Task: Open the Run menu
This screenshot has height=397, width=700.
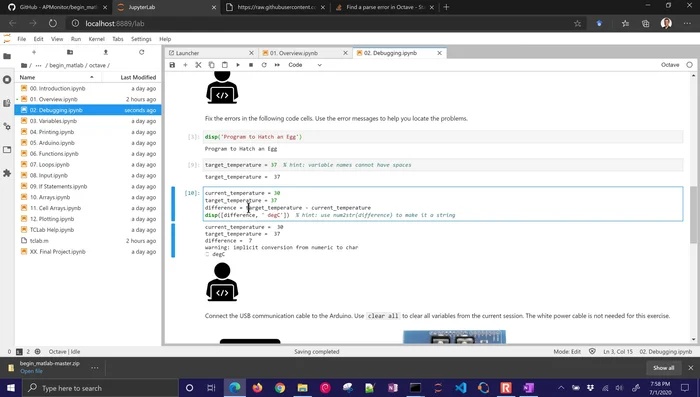Action: pyautogui.click(x=76, y=39)
